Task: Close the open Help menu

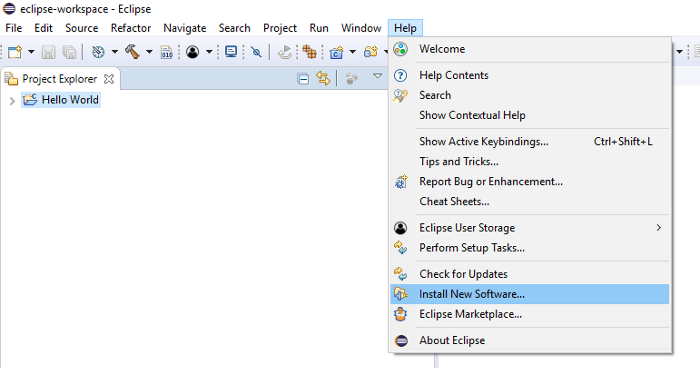Action: 405,28
